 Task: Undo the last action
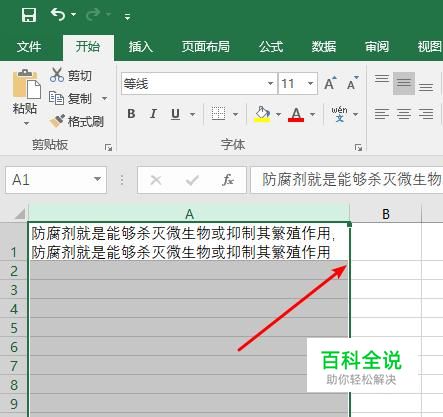pos(58,14)
